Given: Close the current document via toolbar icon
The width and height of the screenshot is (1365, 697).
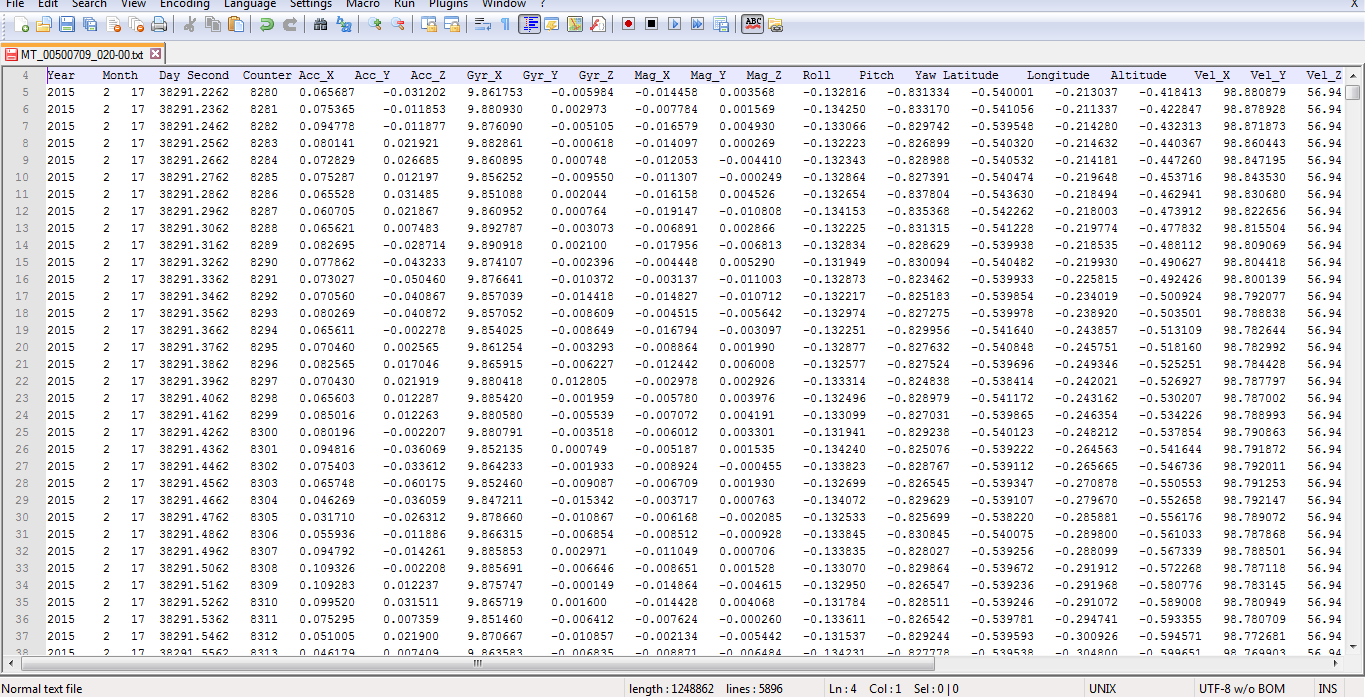Looking at the screenshot, I should pos(112,24).
